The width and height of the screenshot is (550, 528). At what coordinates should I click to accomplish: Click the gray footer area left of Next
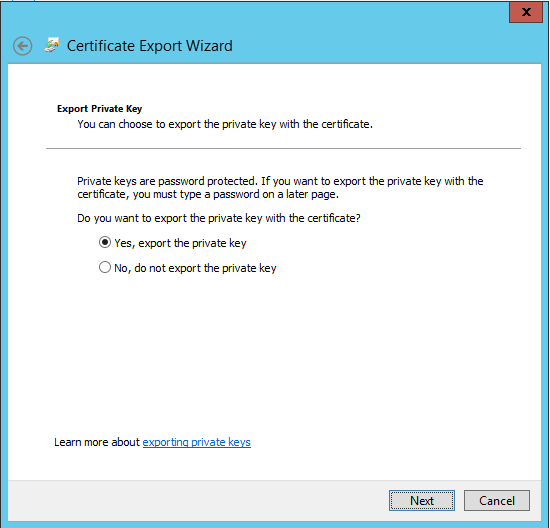196,500
